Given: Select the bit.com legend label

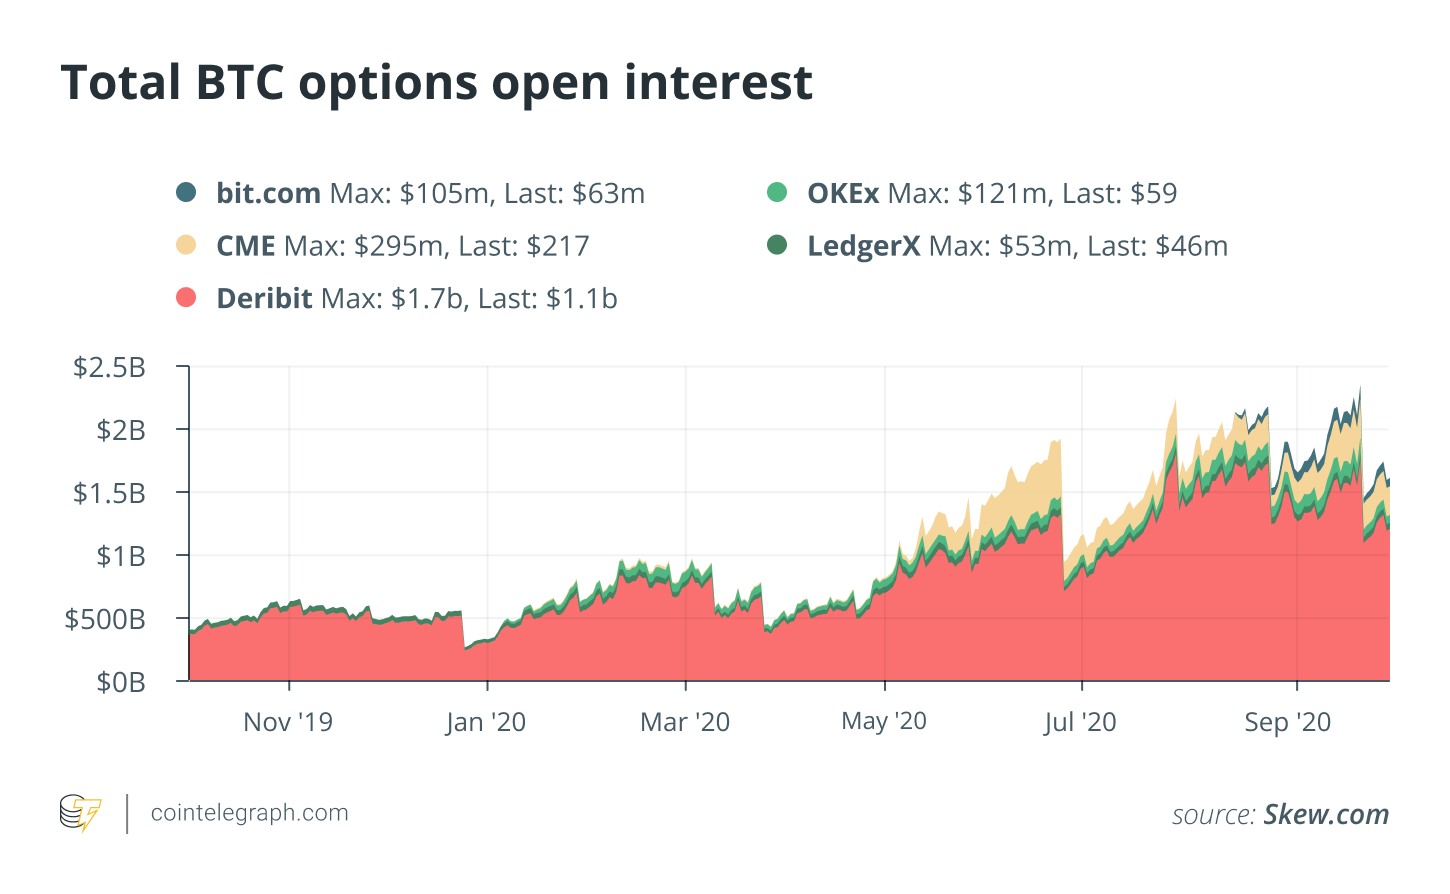Looking at the screenshot, I should point(268,193).
